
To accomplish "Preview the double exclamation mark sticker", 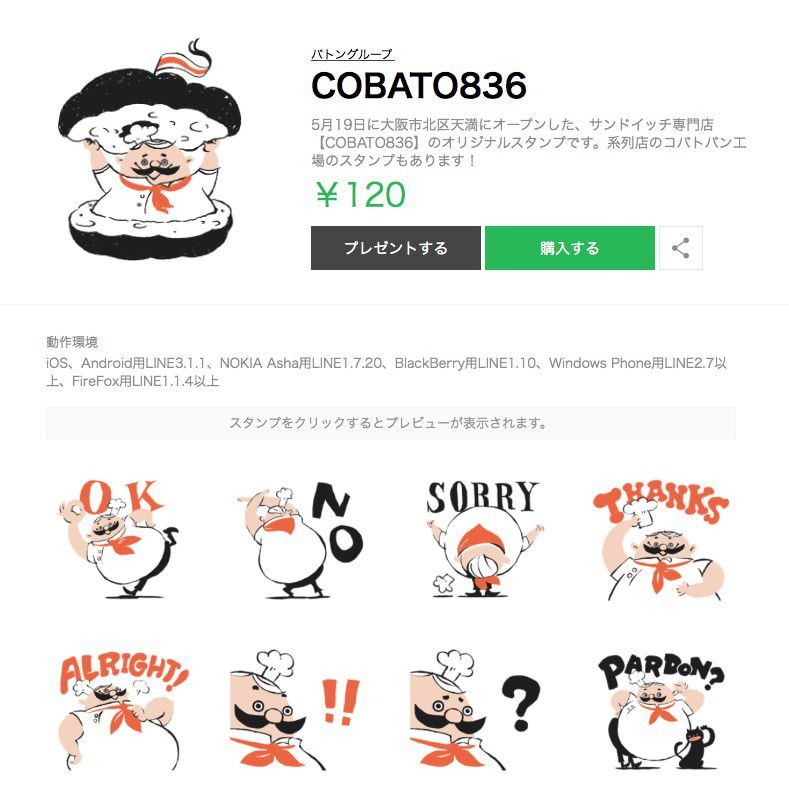I will [296, 710].
